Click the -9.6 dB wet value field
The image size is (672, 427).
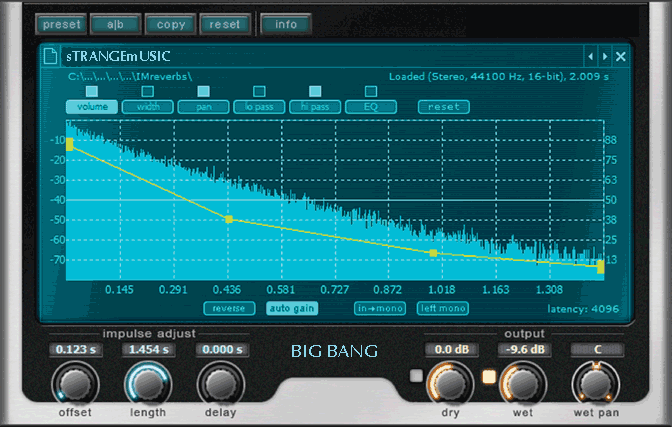(x=525, y=350)
